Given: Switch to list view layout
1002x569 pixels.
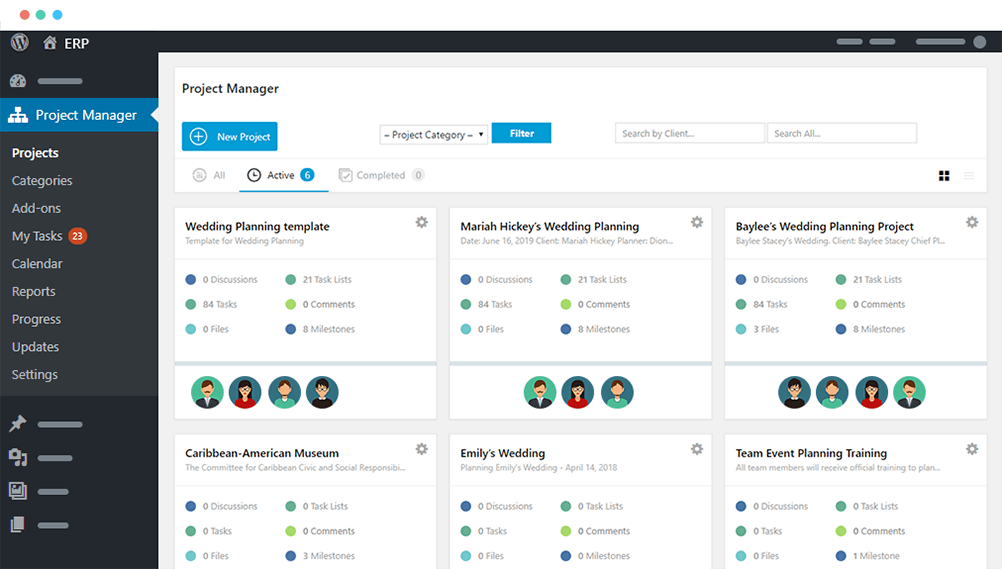Looking at the screenshot, I should [969, 176].
